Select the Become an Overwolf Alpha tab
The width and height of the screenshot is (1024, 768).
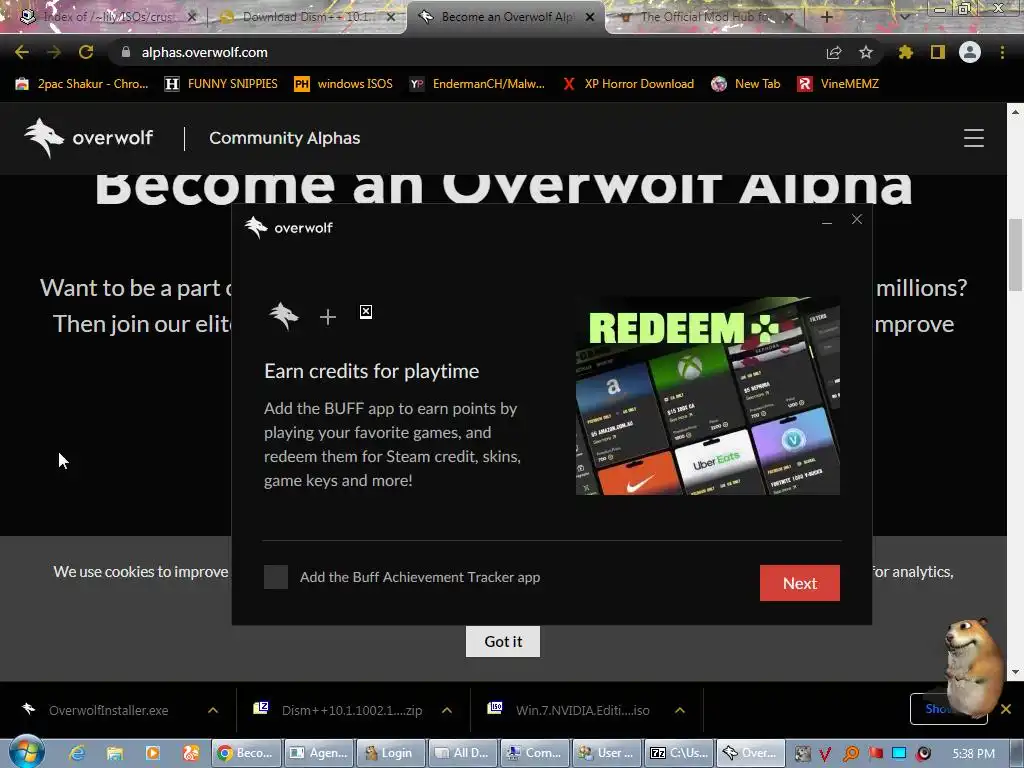pos(507,17)
